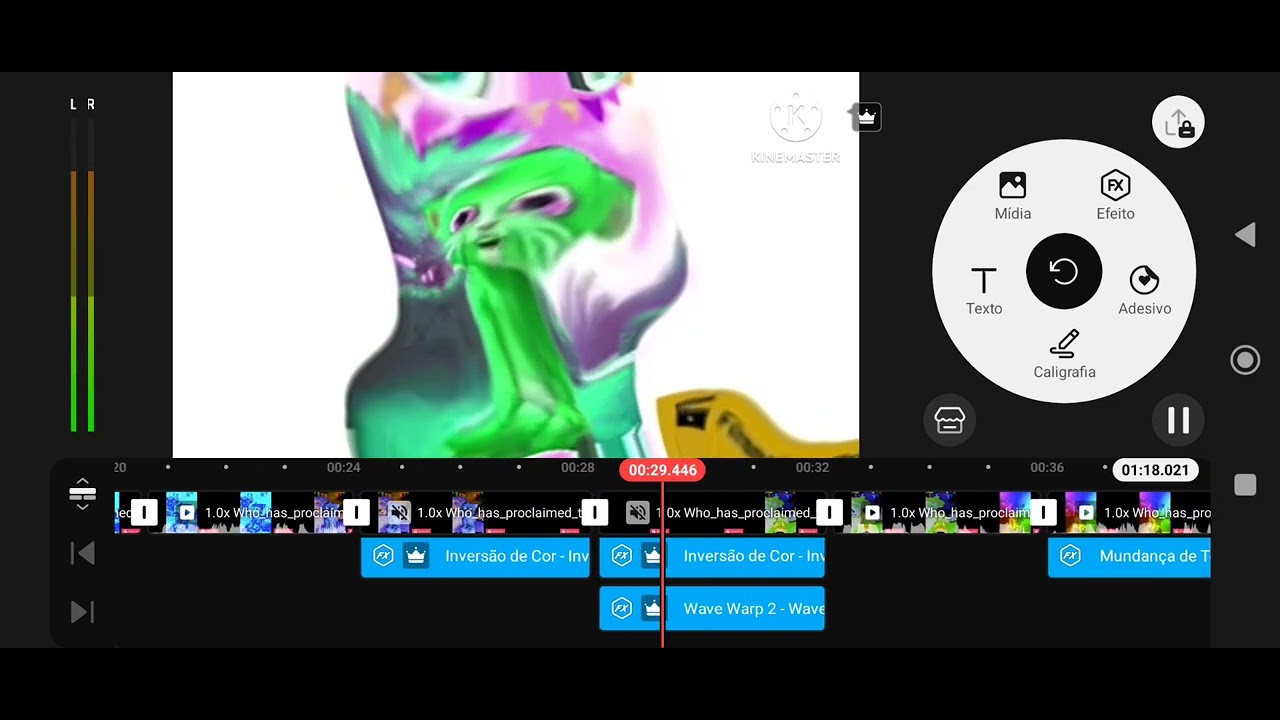Tap the total duration badge 01:18.021
1280x720 pixels.
point(1155,470)
